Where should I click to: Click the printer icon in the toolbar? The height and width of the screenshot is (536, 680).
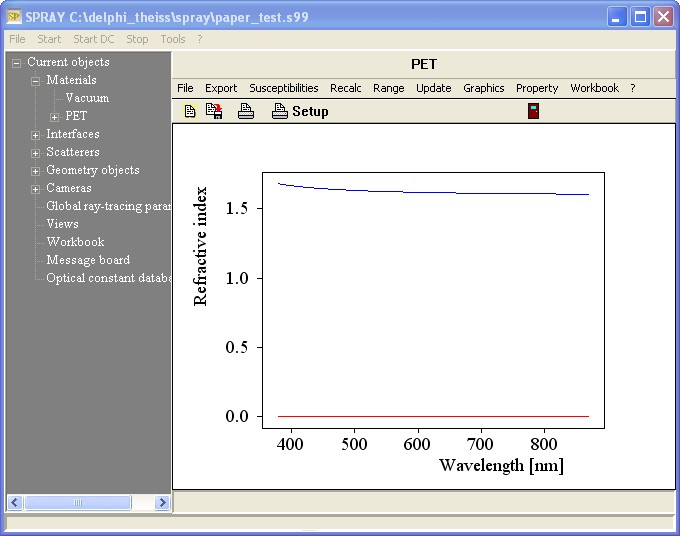245,112
